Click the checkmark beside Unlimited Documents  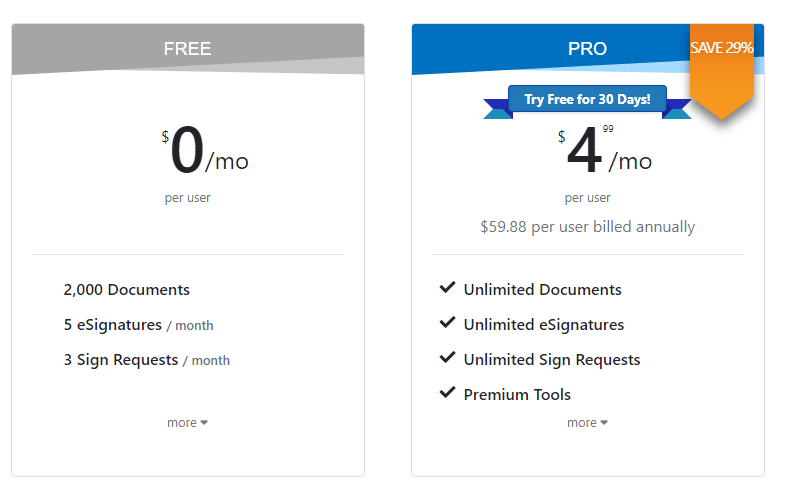click(x=447, y=289)
